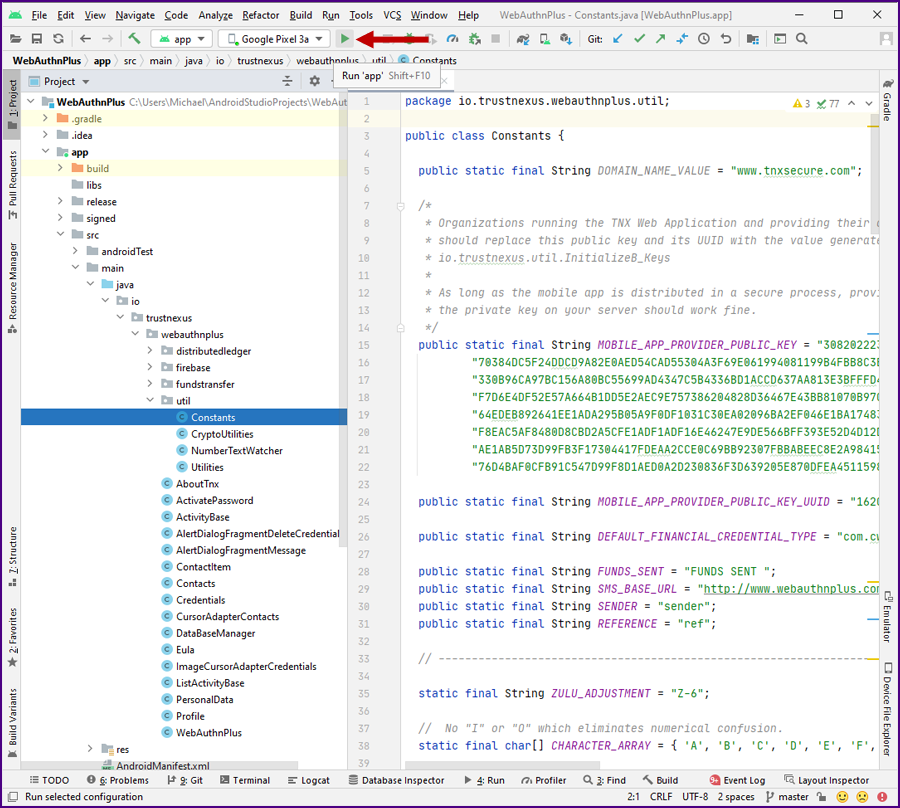Open the Terminal tool window tab
This screenshot has height=808, width=900.
tap(243, 780)
